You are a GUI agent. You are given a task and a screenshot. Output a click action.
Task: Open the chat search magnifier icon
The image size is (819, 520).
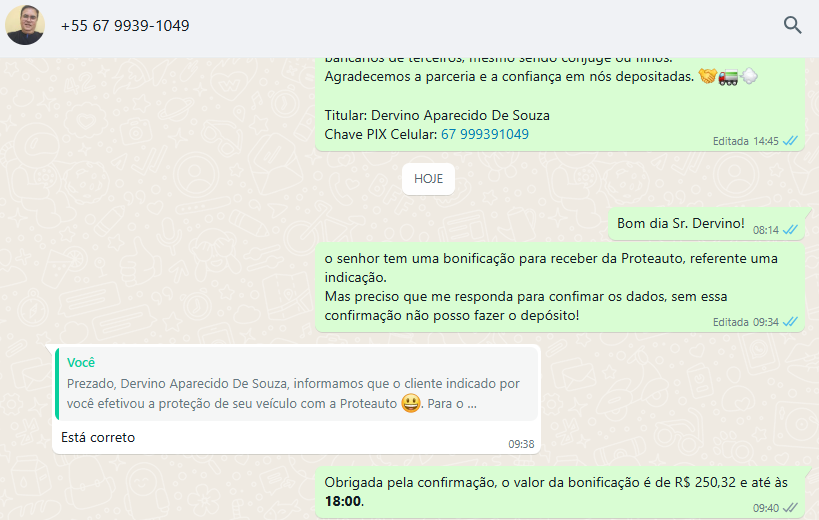point(792,25)
